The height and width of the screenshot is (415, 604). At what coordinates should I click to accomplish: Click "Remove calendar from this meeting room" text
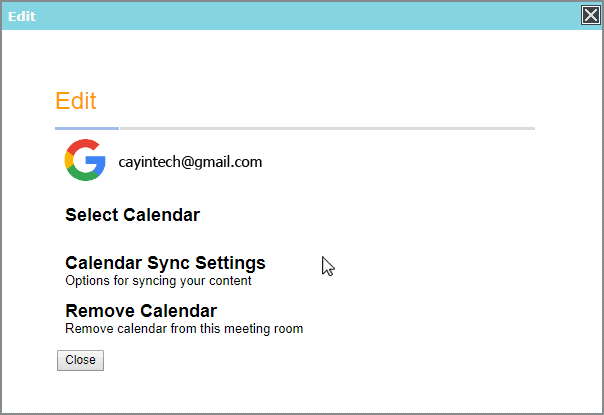183,328
